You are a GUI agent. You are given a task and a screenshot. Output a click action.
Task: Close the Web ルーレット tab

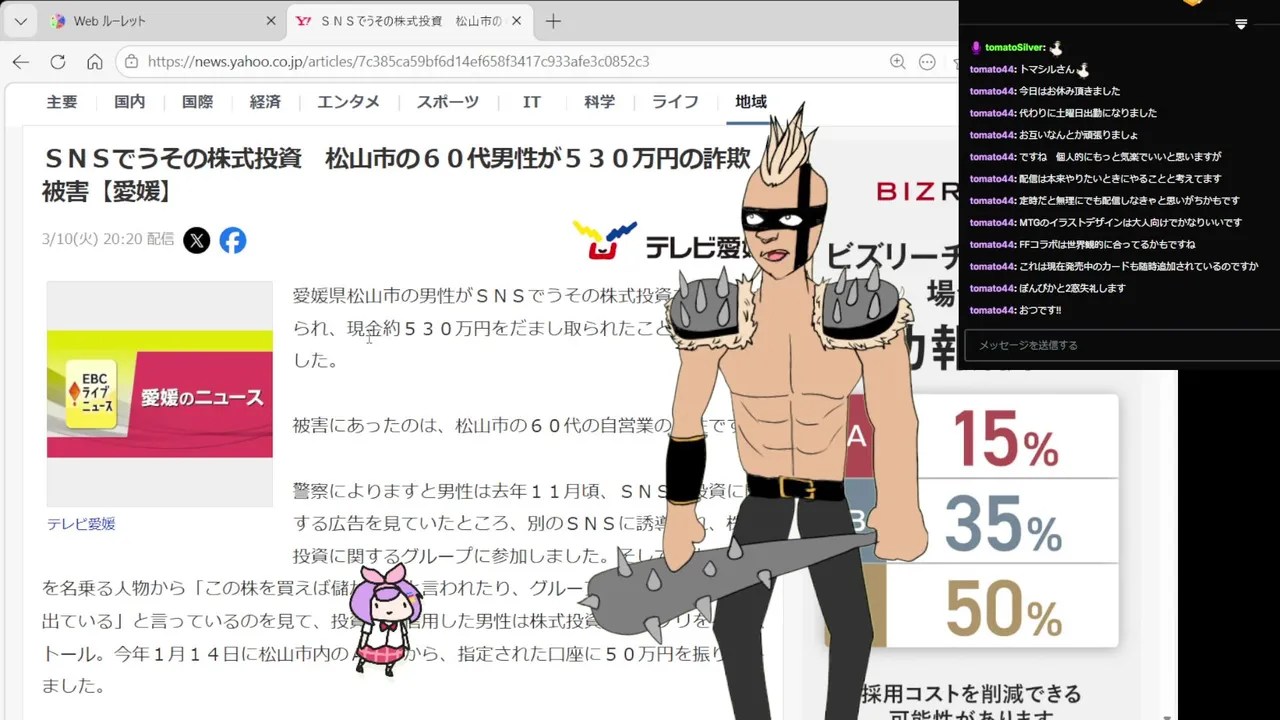point(271,21)
